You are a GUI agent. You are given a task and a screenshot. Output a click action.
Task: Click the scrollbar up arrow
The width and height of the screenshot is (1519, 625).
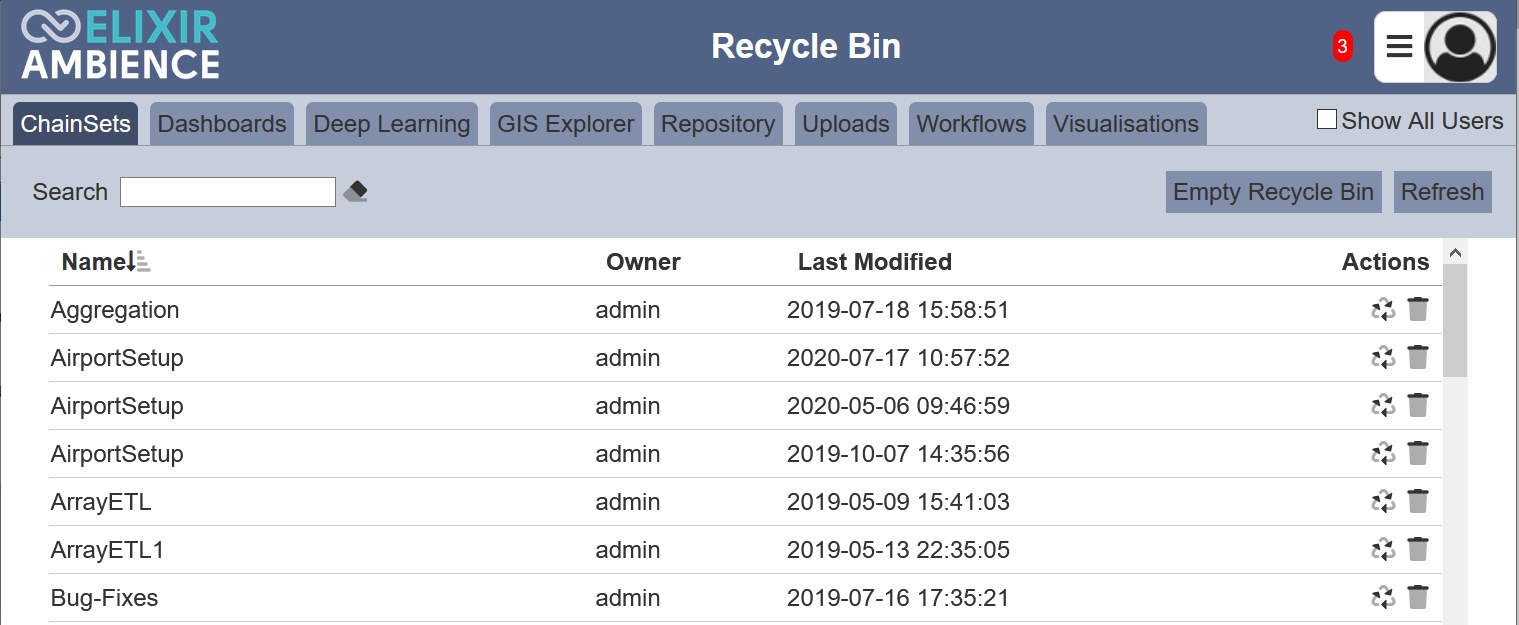click(x=1455, y=252)
